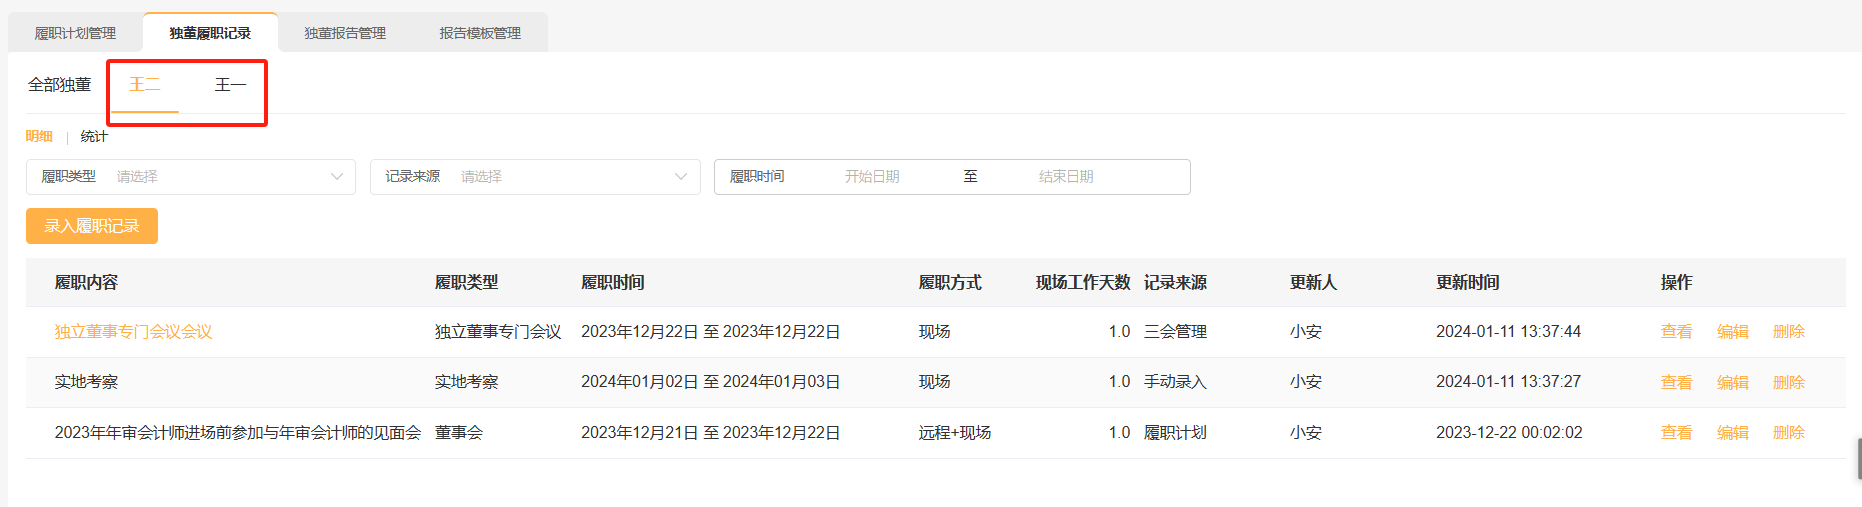This screenshot has width=1862, height=507.
Task: Click the 结束日期 date field
Action: pos(1066,177)
